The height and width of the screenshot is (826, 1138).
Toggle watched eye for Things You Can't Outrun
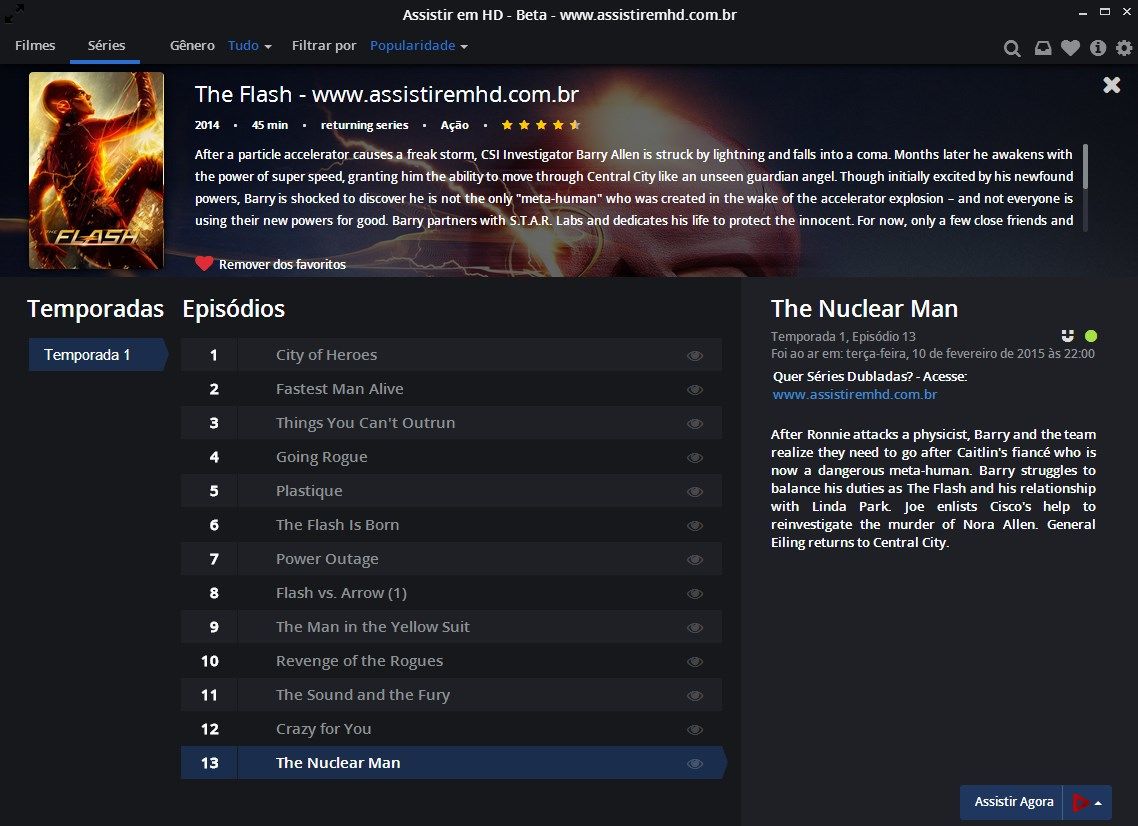coord(695,424)
